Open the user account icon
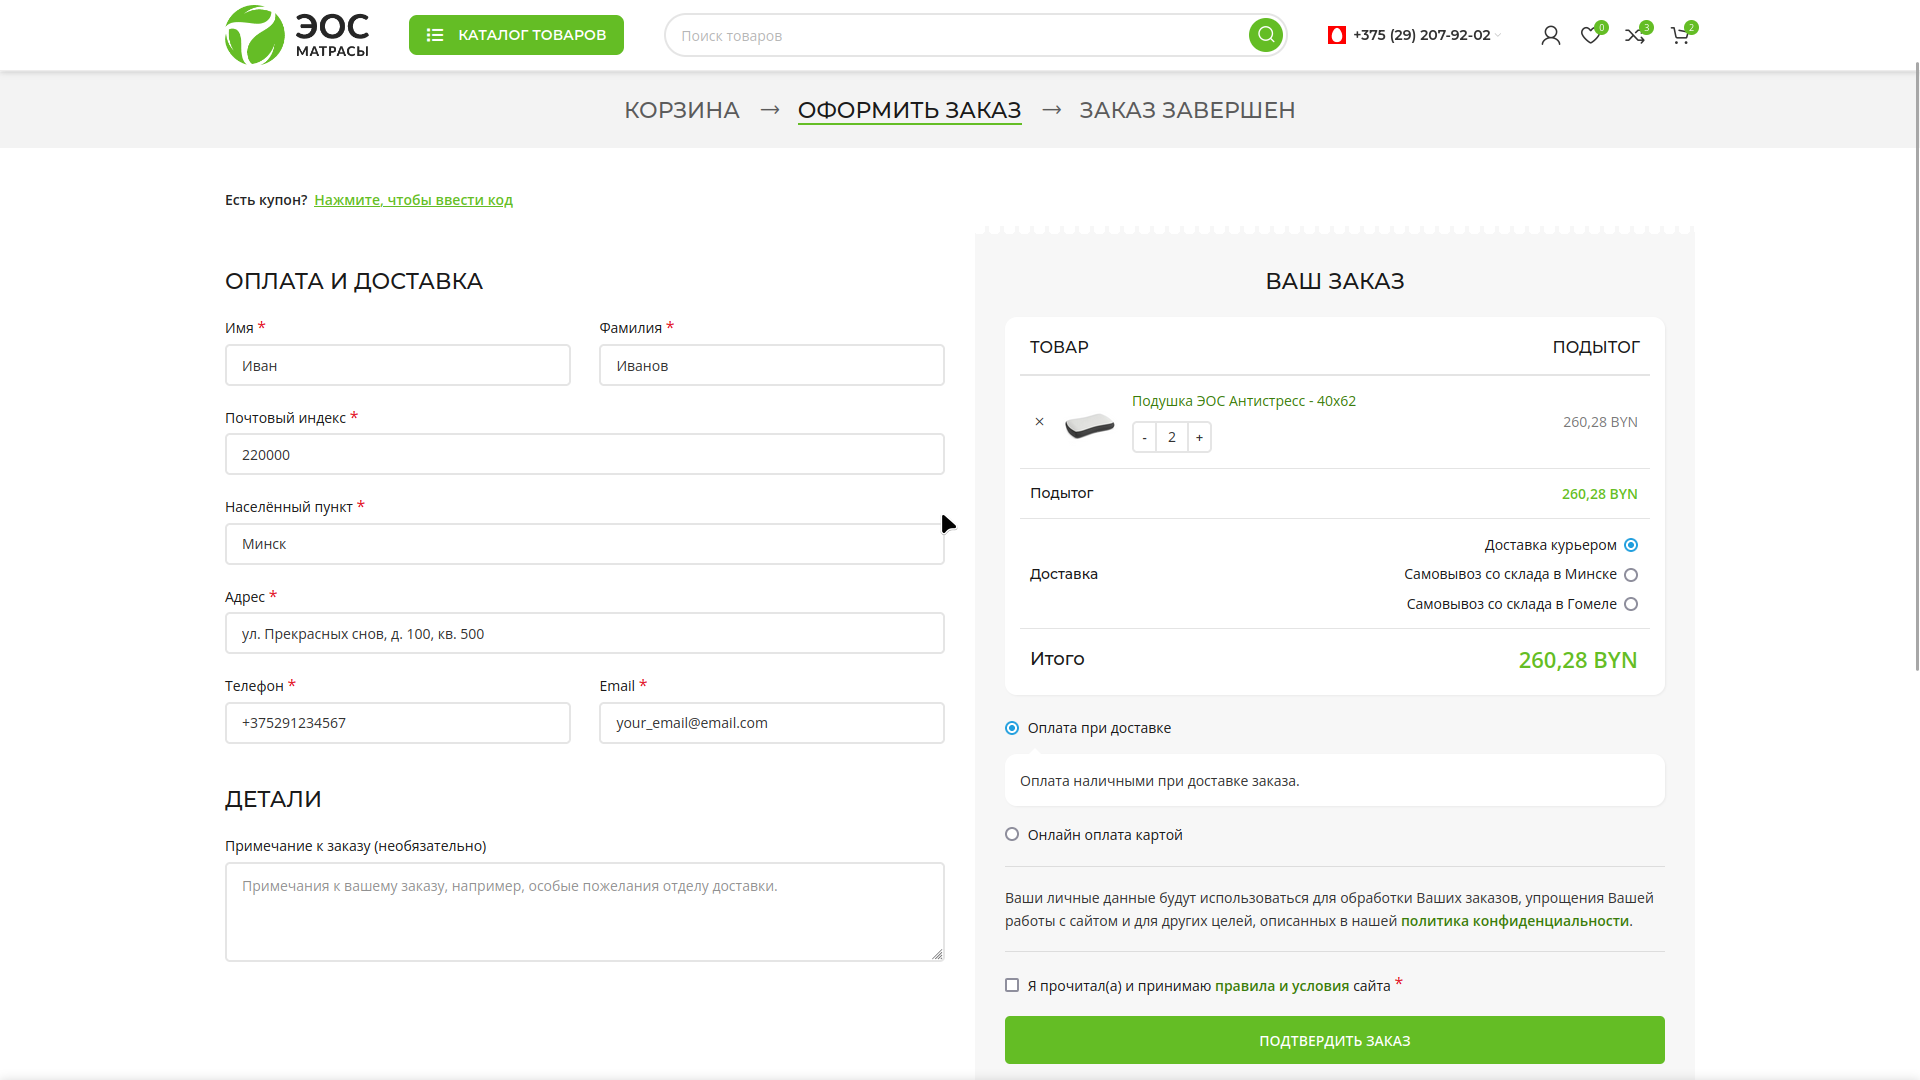1920x1080 pixels. (x=1550, y=36)
